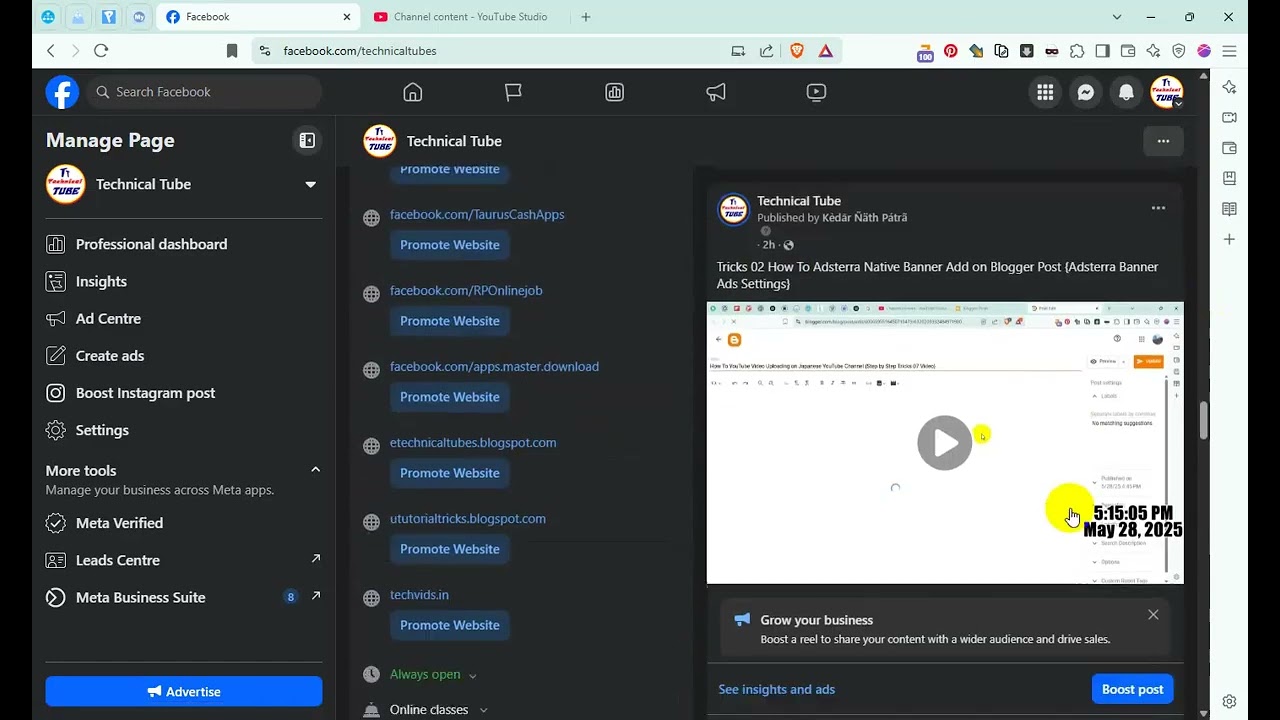Open the Brave Wallet icon in toolbar

pos(1127,51)
